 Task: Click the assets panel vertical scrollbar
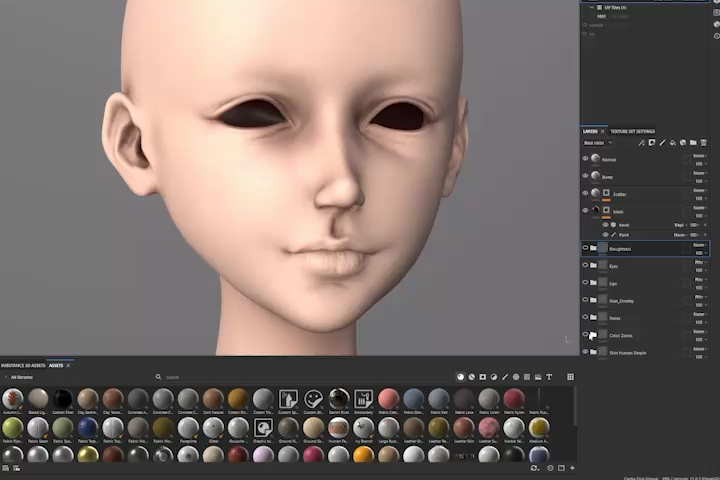[575, 406]
